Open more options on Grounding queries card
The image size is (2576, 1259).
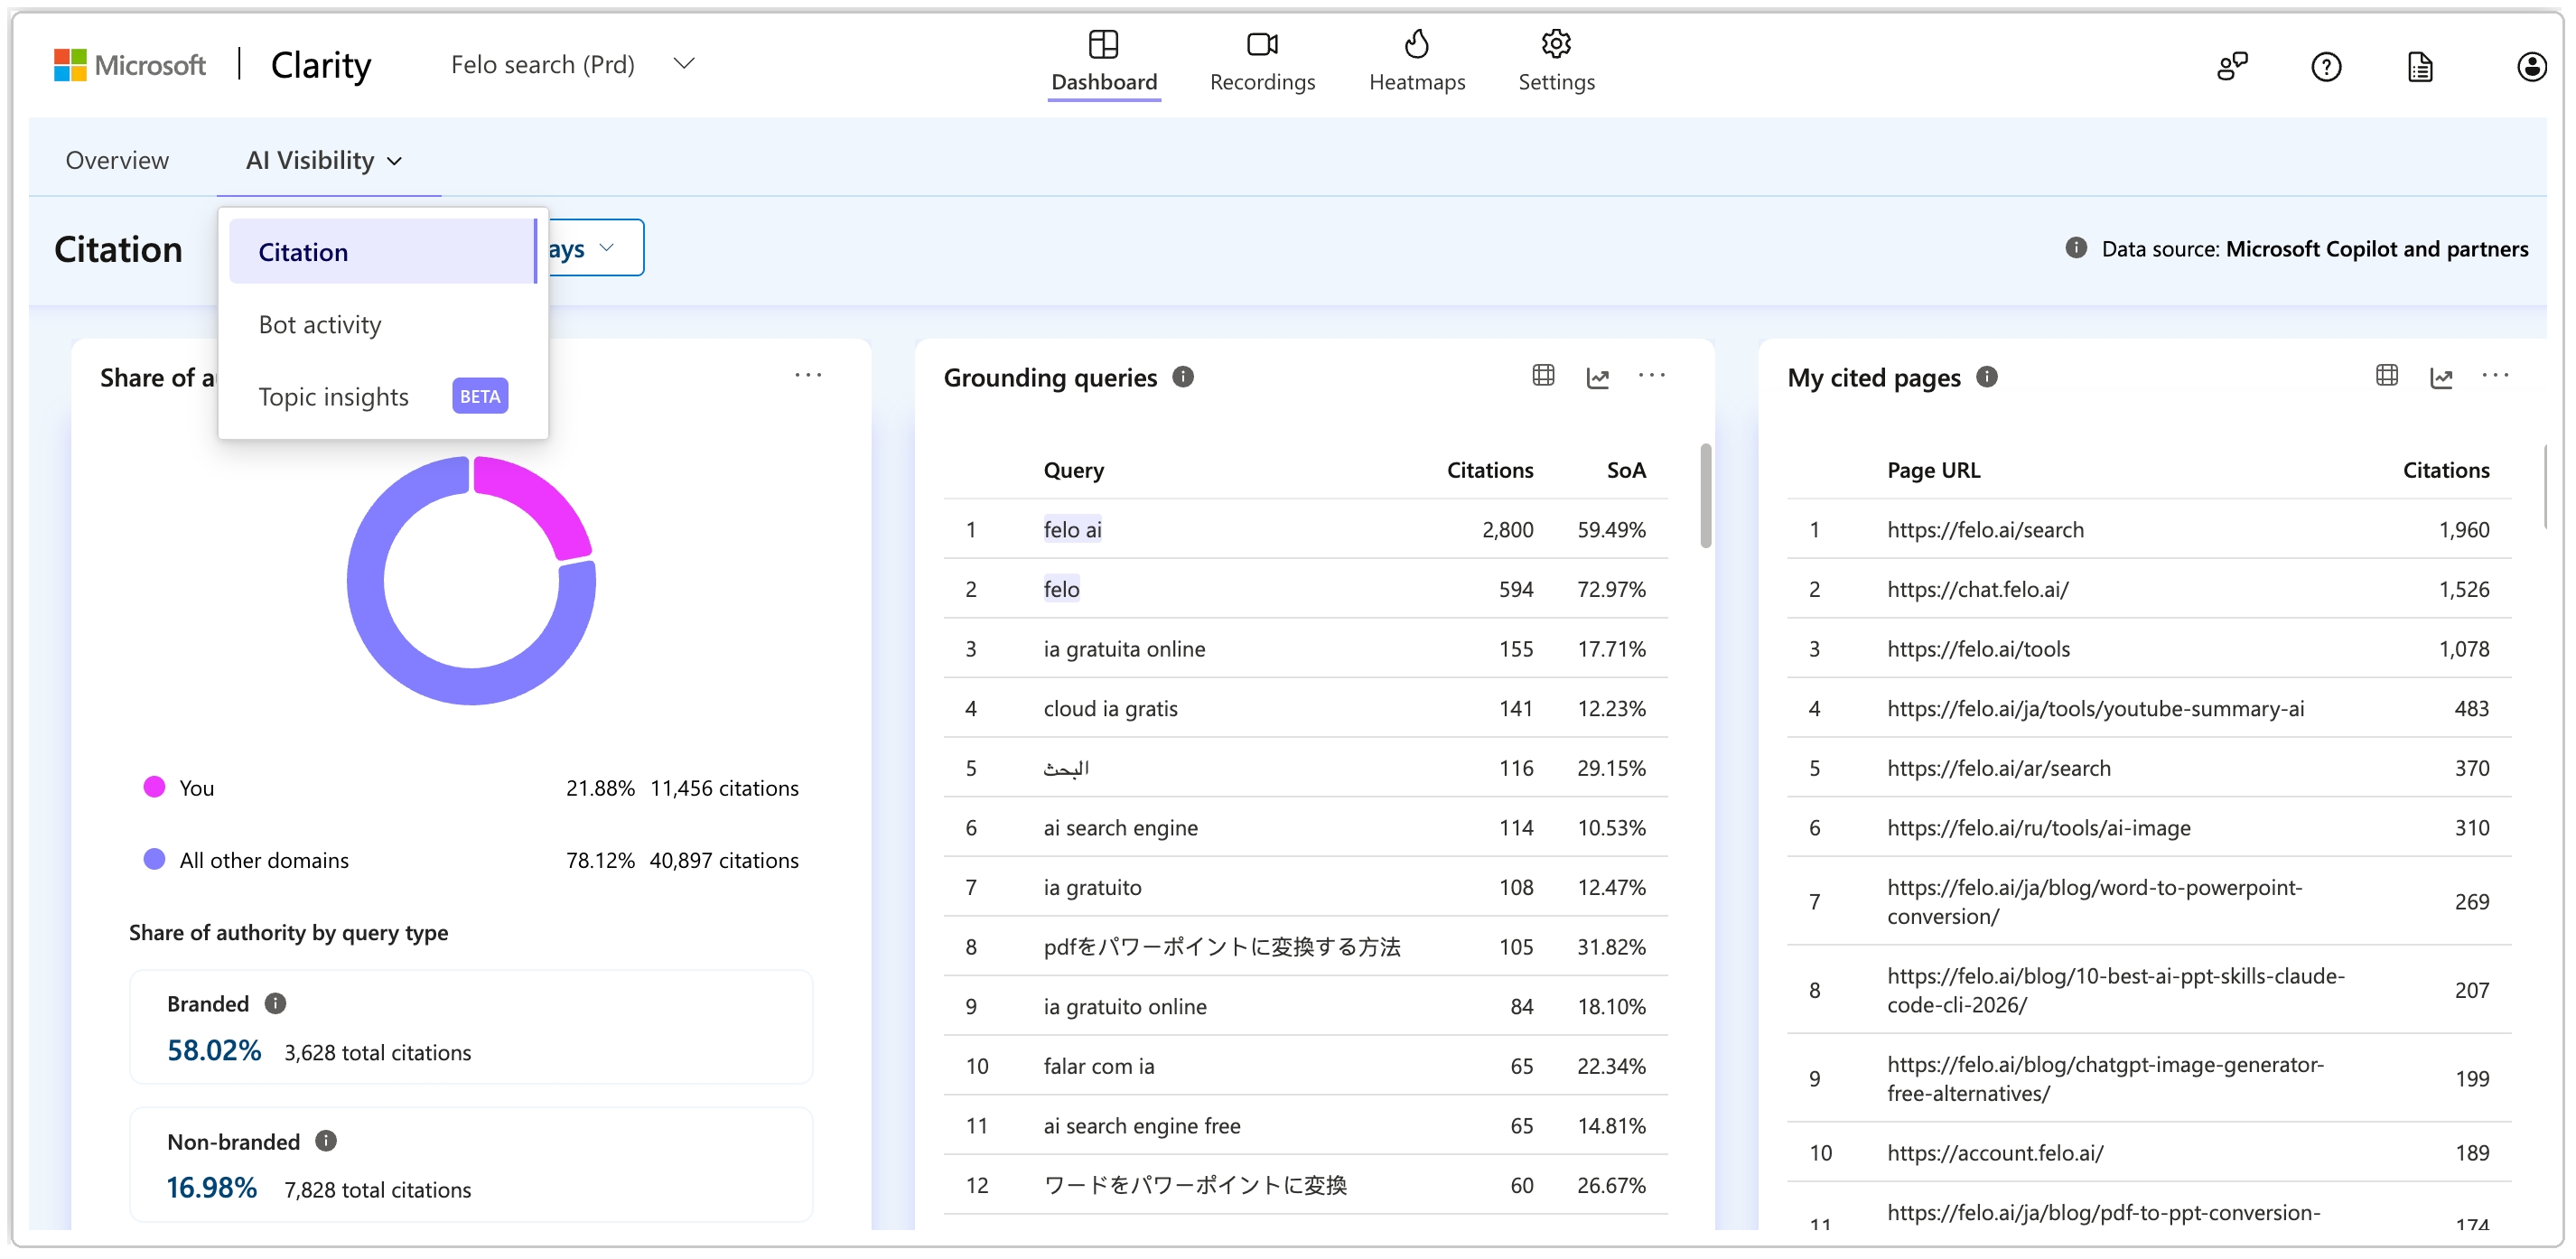click(x=1652, y=376)
